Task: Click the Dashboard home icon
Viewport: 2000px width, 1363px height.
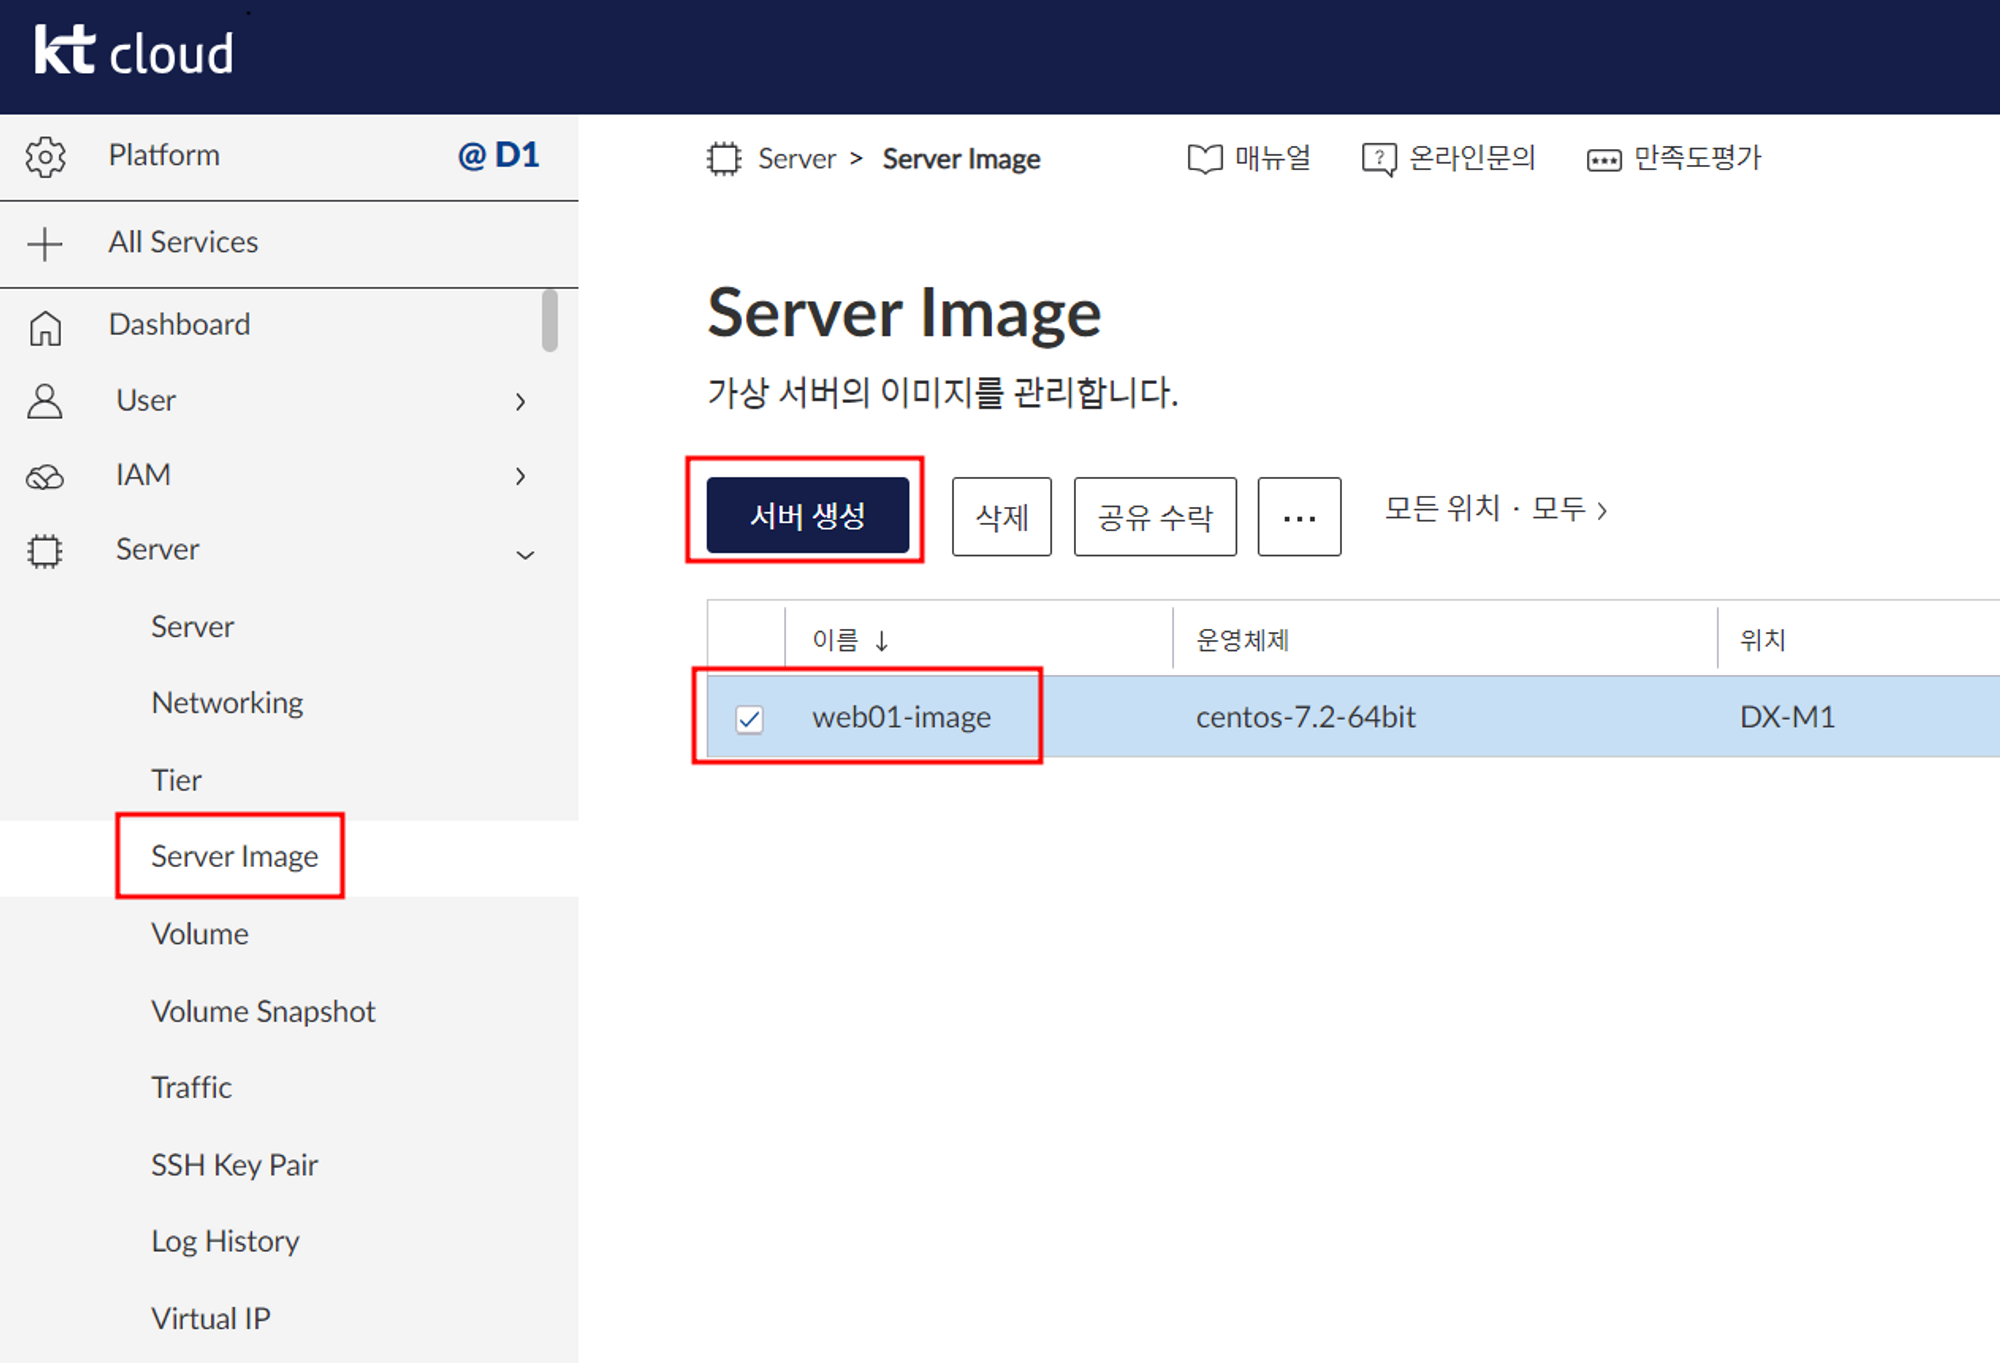Action: coord(45,327)
